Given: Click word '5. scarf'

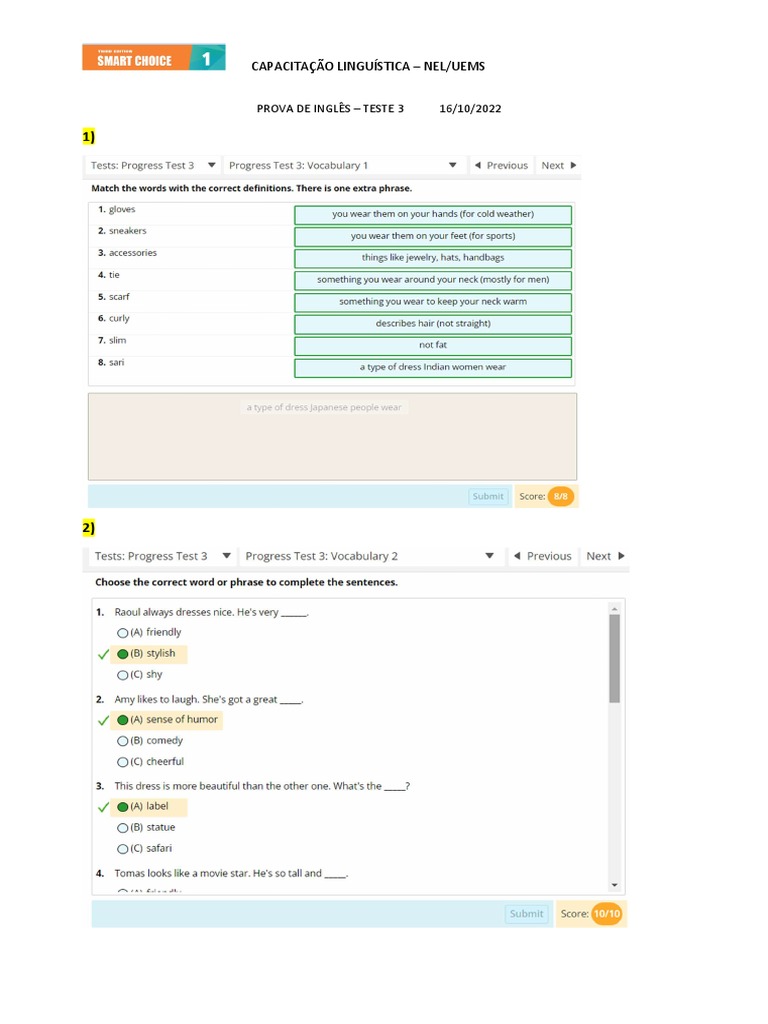Looking at the screenshot, I should (114, 296).
